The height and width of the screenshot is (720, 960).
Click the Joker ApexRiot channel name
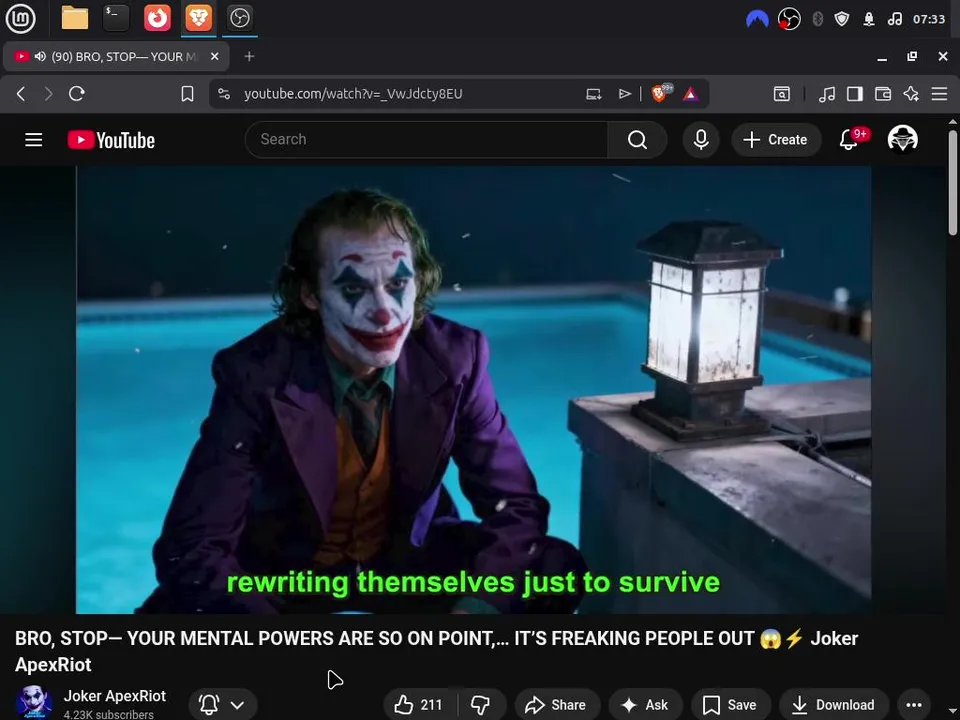click(x=114, y=696)
